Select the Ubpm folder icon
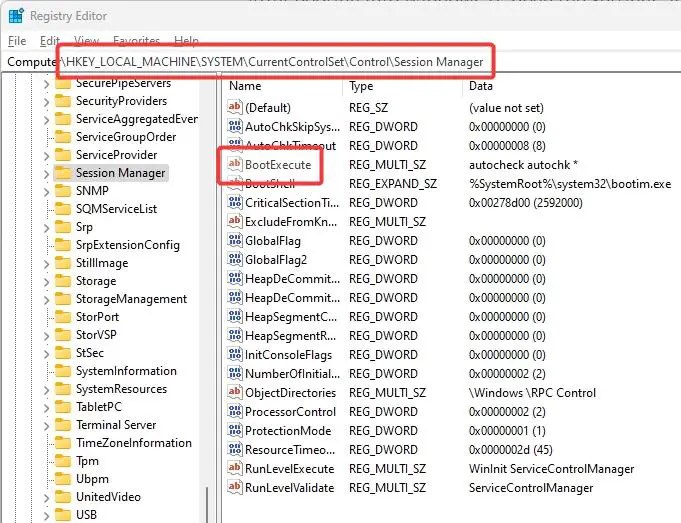This screenshot has width=681, height=523. click(x=63, y=479)
